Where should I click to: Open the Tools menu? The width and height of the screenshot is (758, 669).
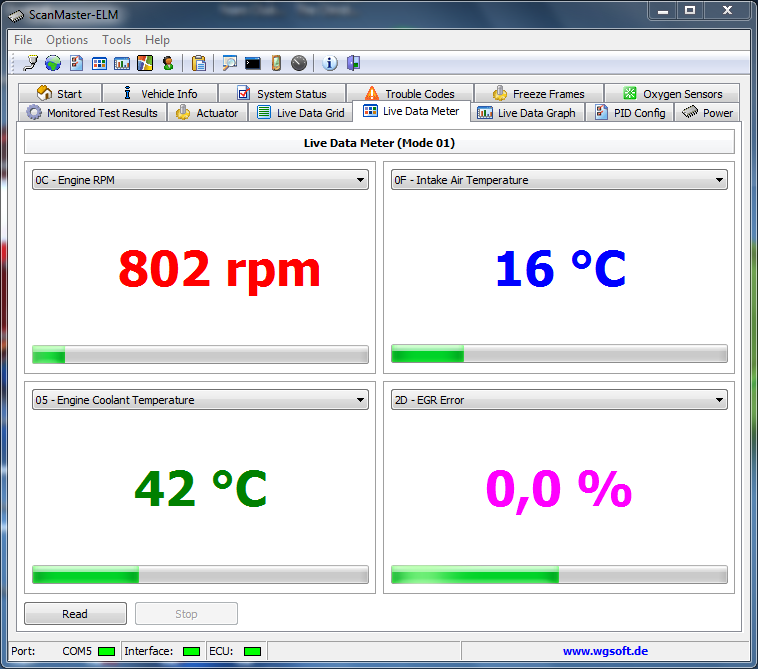click(117, 40)
